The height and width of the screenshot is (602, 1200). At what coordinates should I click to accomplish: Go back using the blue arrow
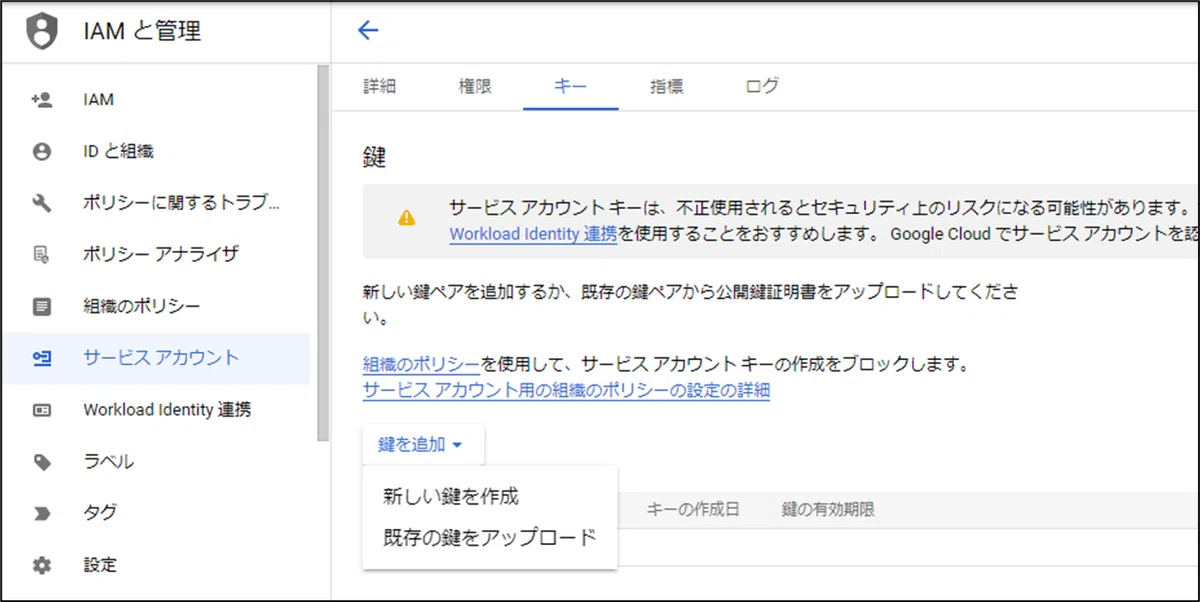pos(368,30)
